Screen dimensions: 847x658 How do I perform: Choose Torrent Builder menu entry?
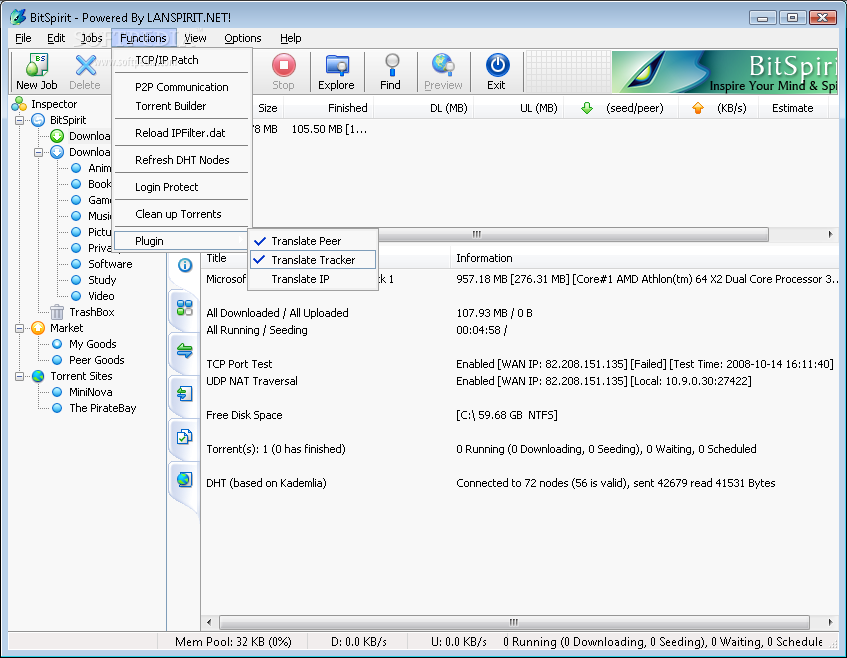(x=182, y=106)
